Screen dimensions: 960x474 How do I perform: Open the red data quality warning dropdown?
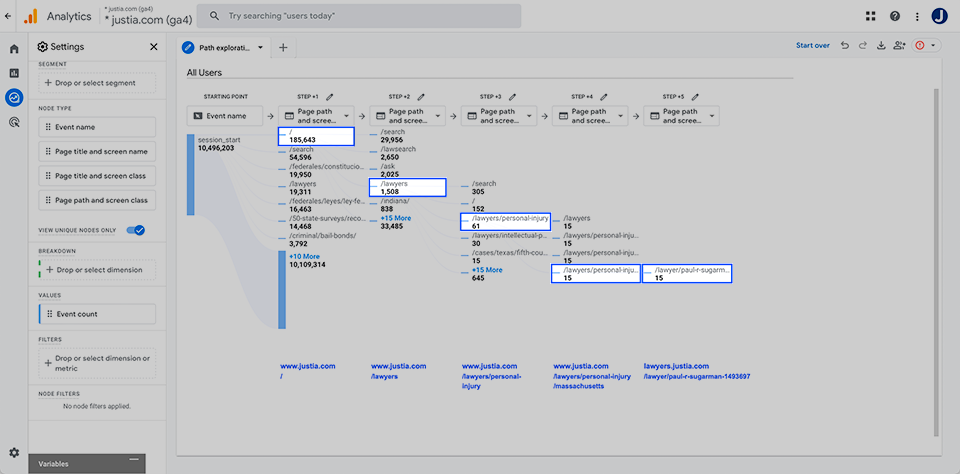point(925,46)
